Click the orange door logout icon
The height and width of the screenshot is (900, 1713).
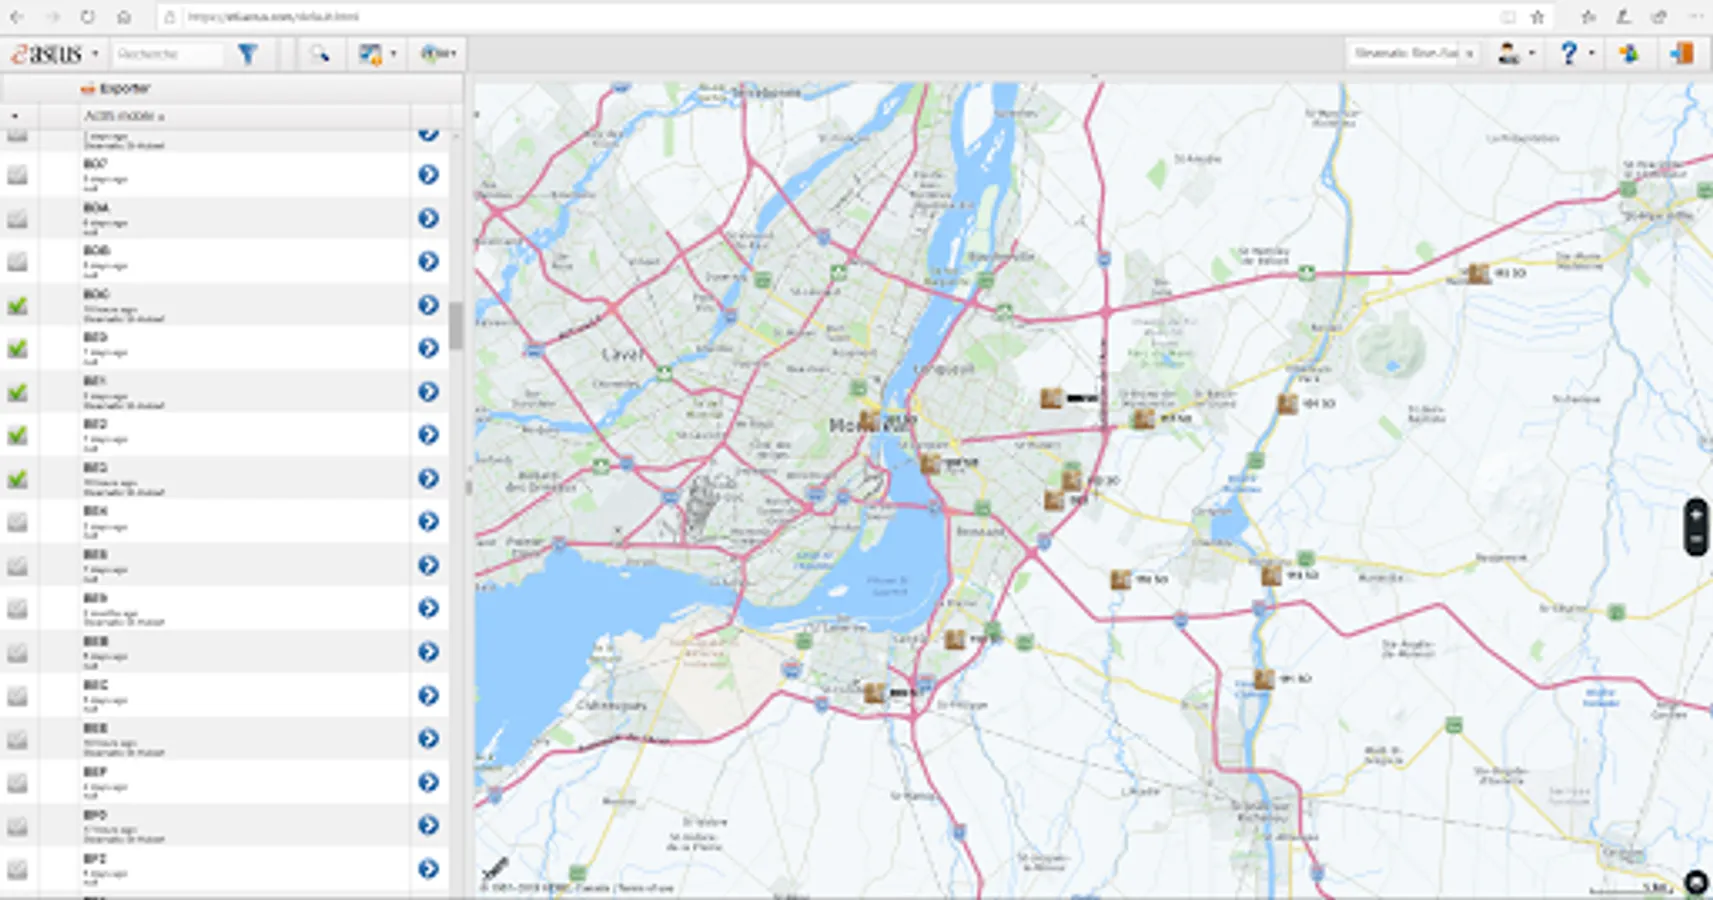1682,54
